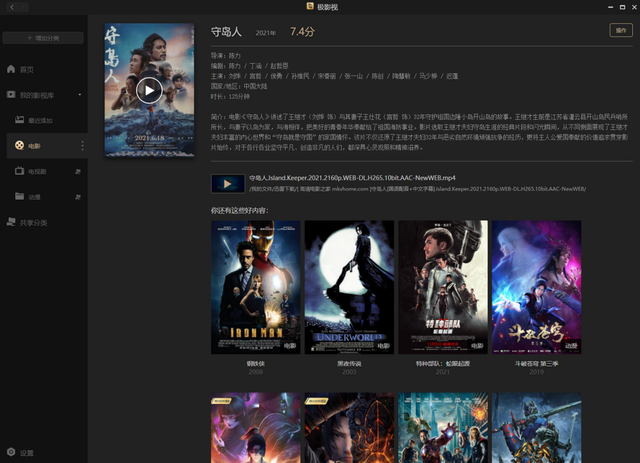Go back using the left arrow

coord(12,7)
